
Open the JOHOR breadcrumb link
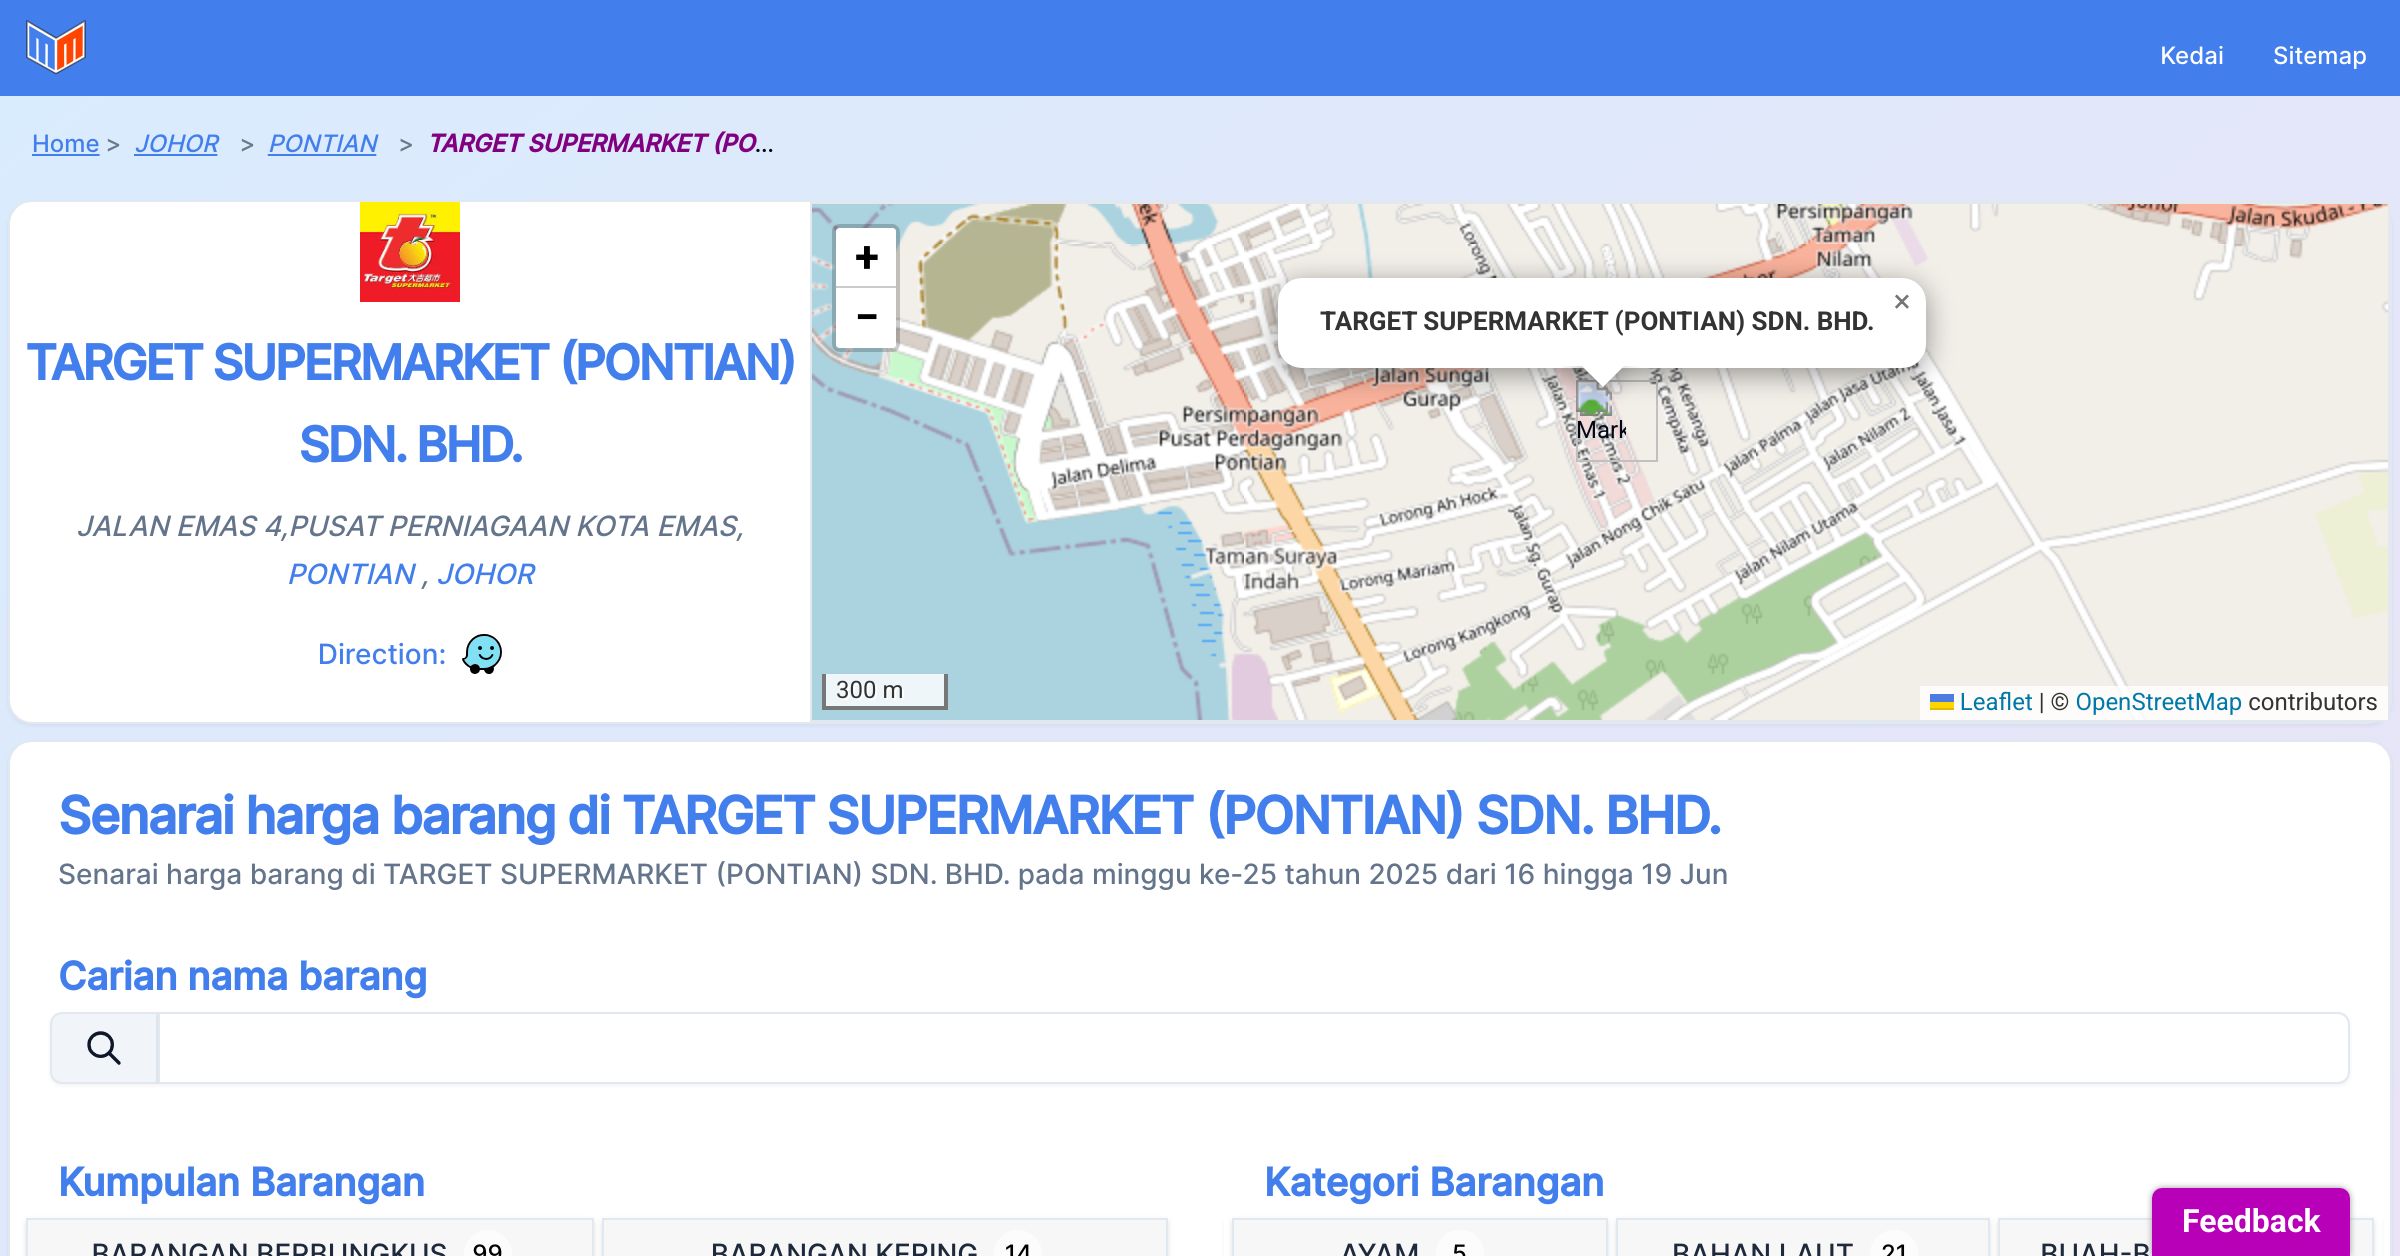(x=177, y=144)
